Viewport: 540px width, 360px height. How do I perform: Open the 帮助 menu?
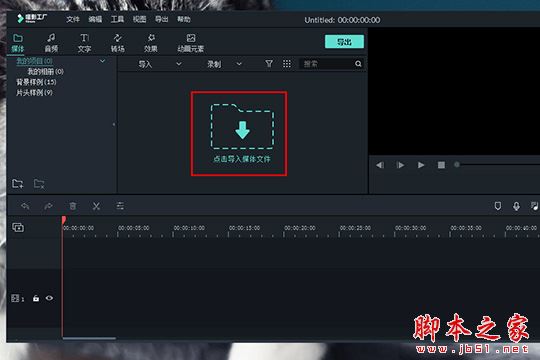[x=184, y=19]
